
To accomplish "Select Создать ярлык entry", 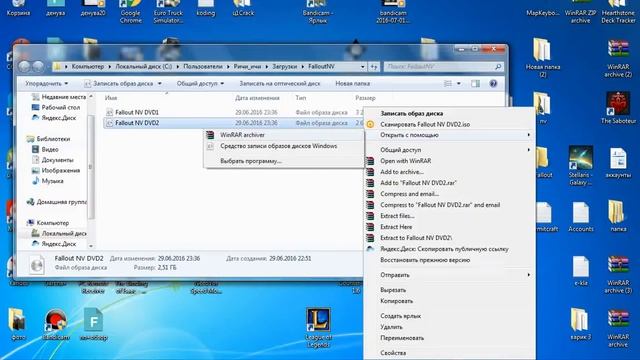I will (400, 316).
